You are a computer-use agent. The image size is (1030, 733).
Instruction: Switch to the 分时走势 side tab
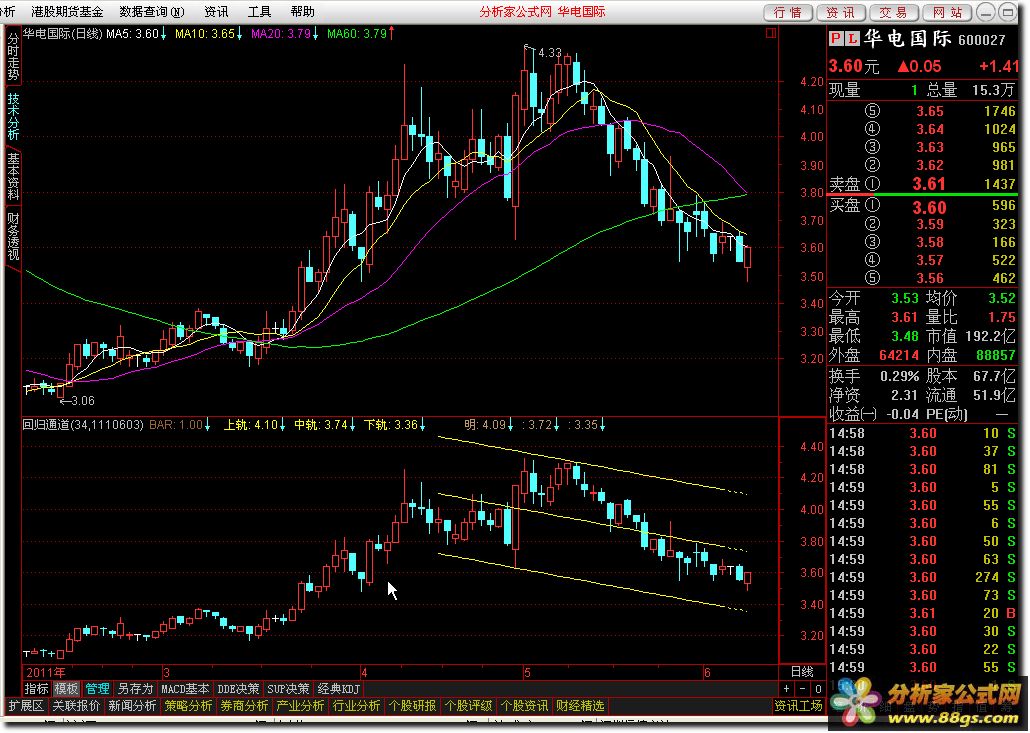[13, 56]
